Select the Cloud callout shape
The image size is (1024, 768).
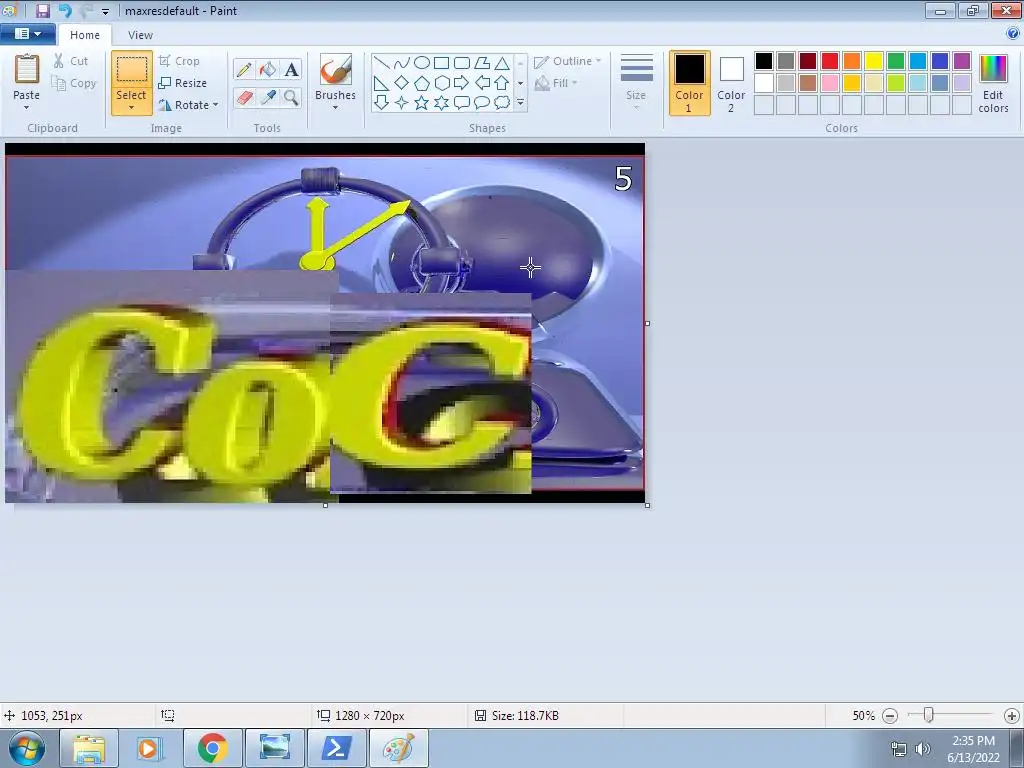pyautogui.click(x=502, y=103)
